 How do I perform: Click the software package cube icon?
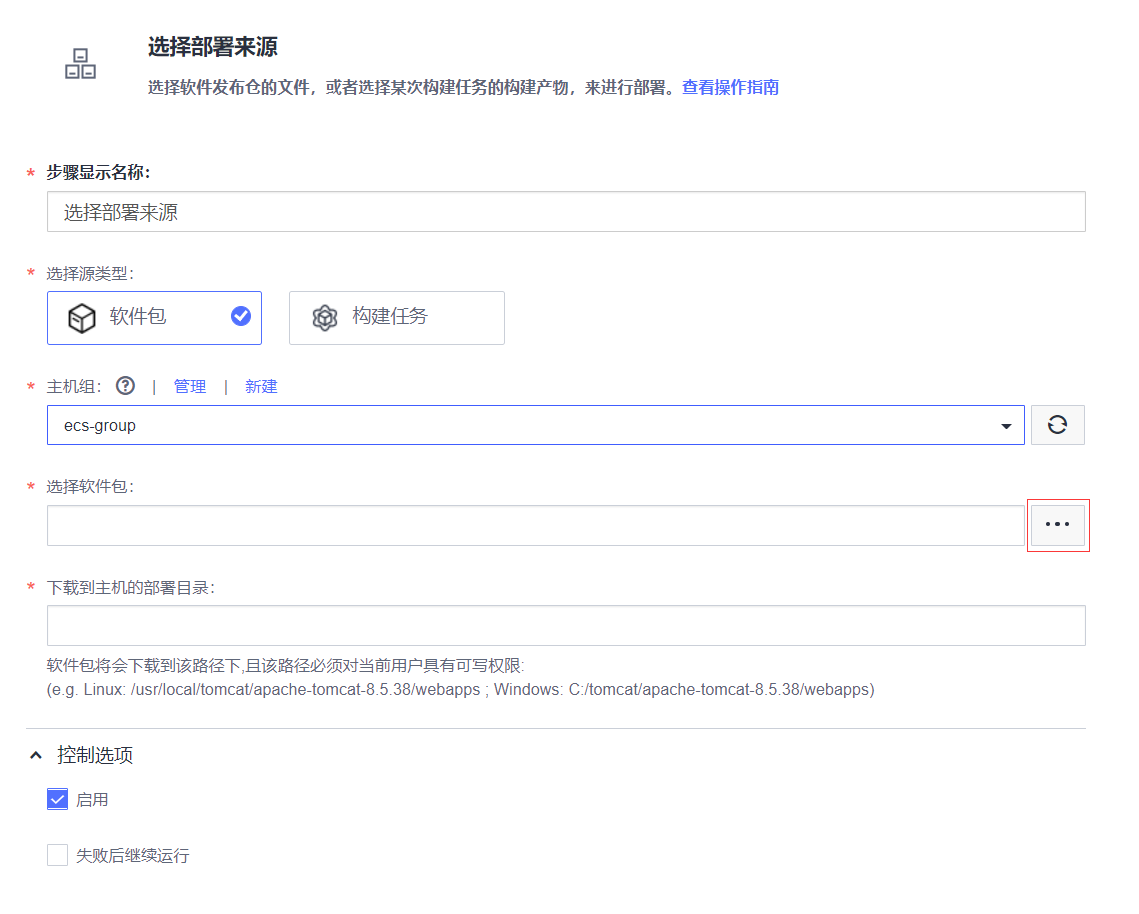81,318
